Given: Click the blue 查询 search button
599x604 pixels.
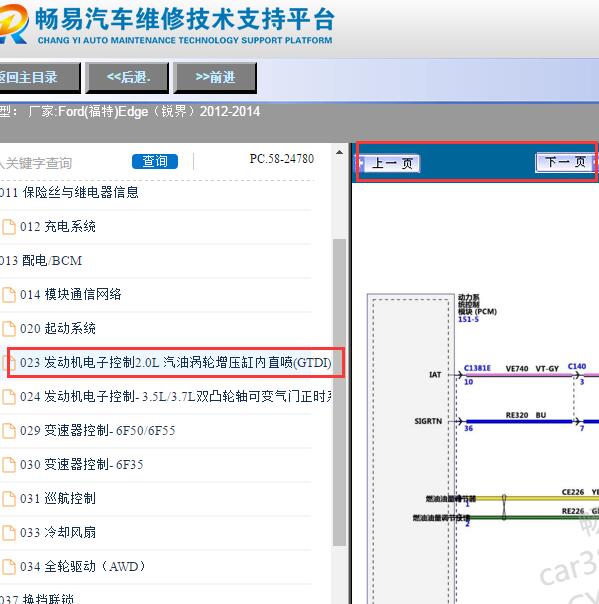Looking at the screenshot, I should 155,161.
